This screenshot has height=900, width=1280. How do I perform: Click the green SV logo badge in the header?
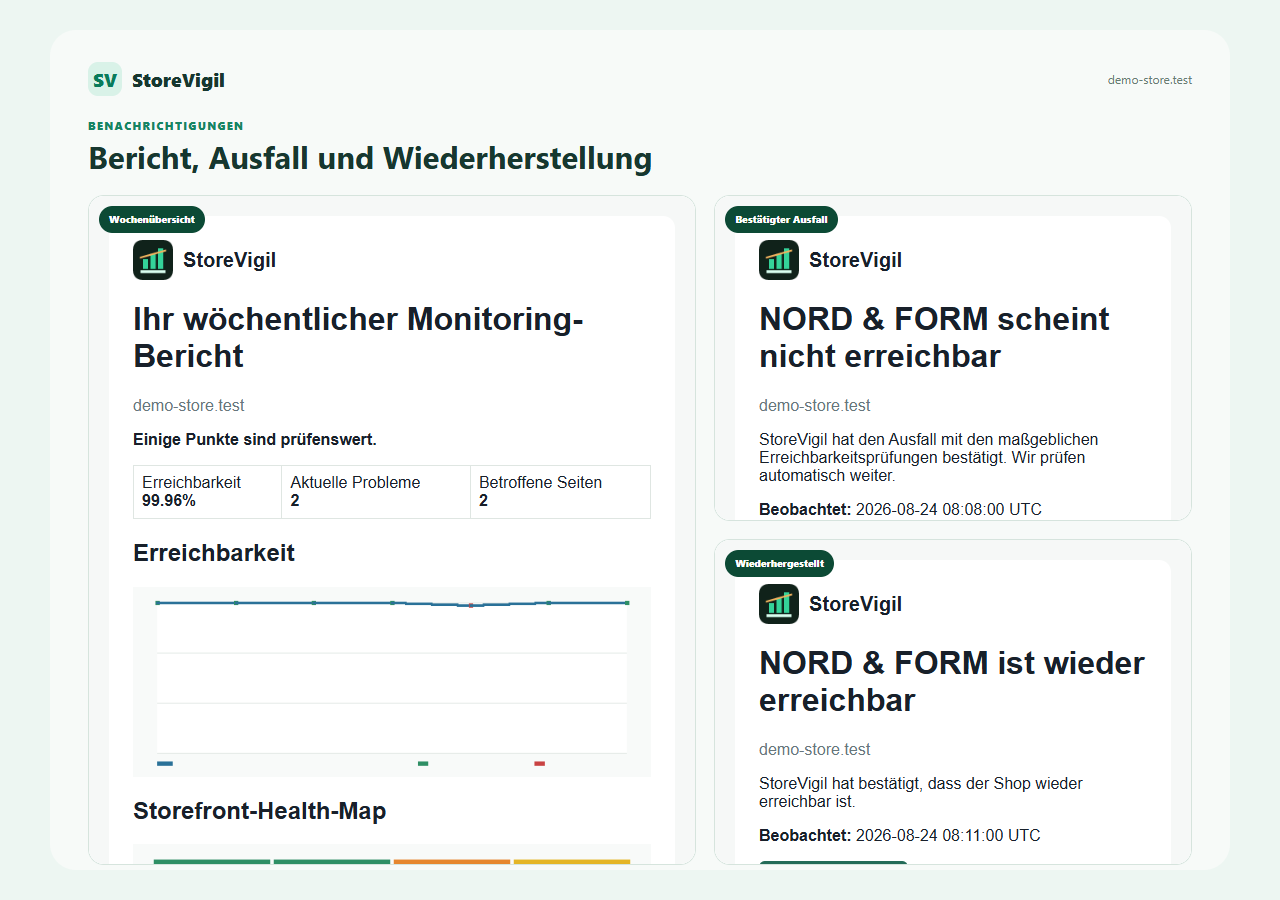[105, 80]
